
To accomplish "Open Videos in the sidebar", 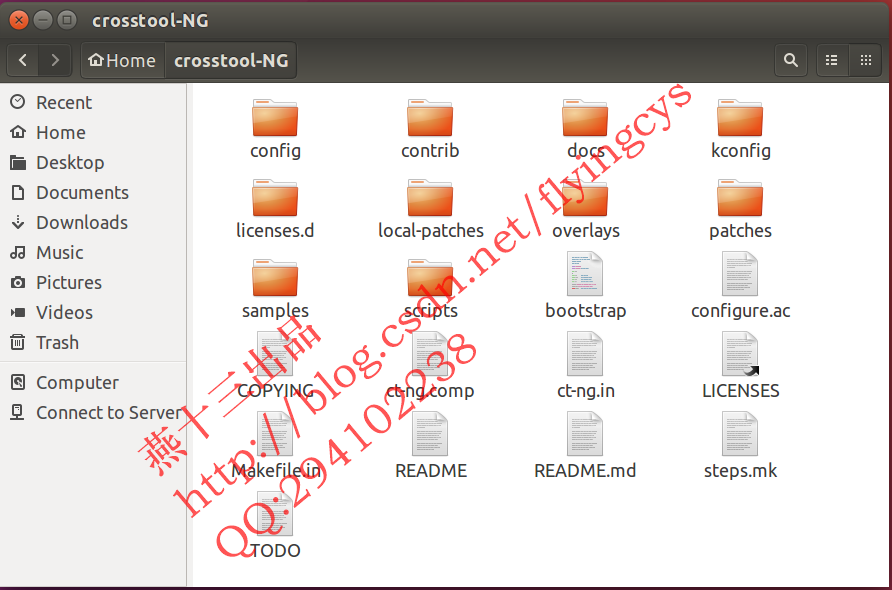I will click(x=93, y=313).
